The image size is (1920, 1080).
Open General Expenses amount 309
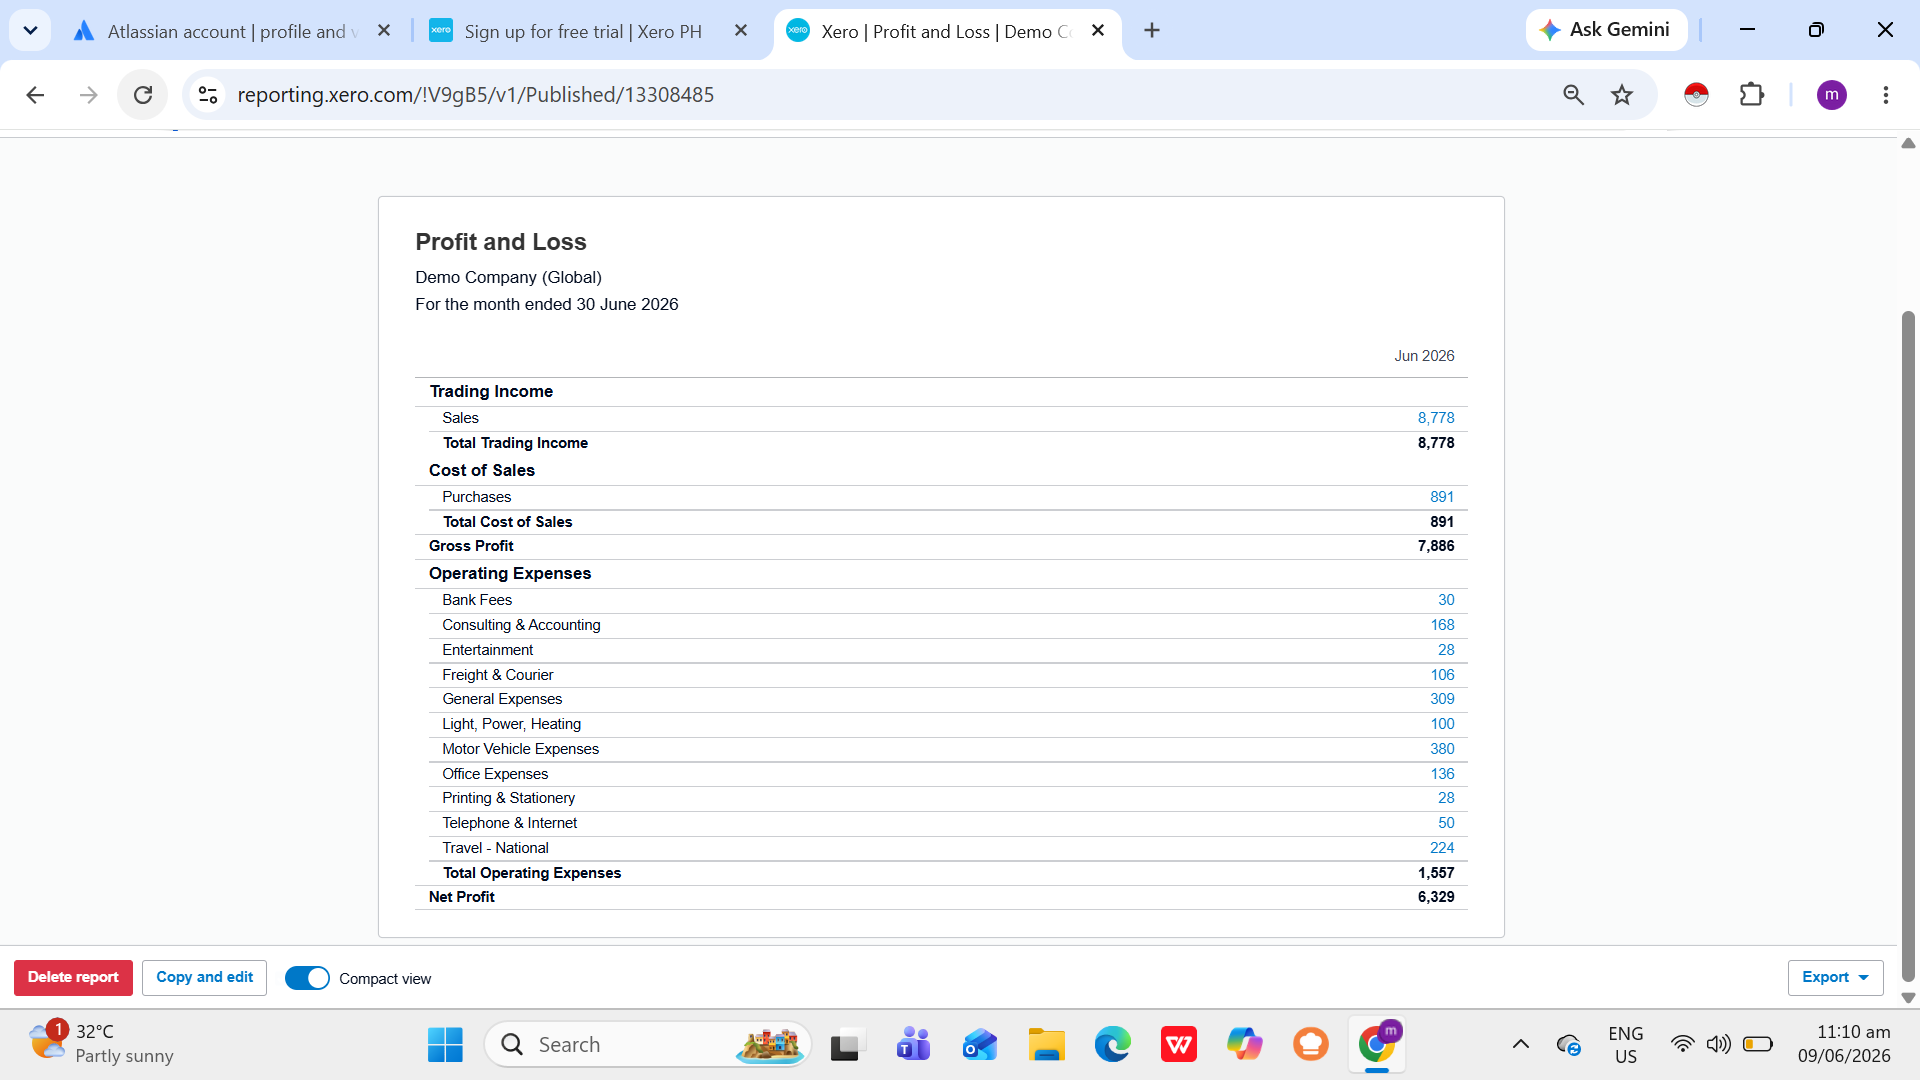[x=1442, y=699]
